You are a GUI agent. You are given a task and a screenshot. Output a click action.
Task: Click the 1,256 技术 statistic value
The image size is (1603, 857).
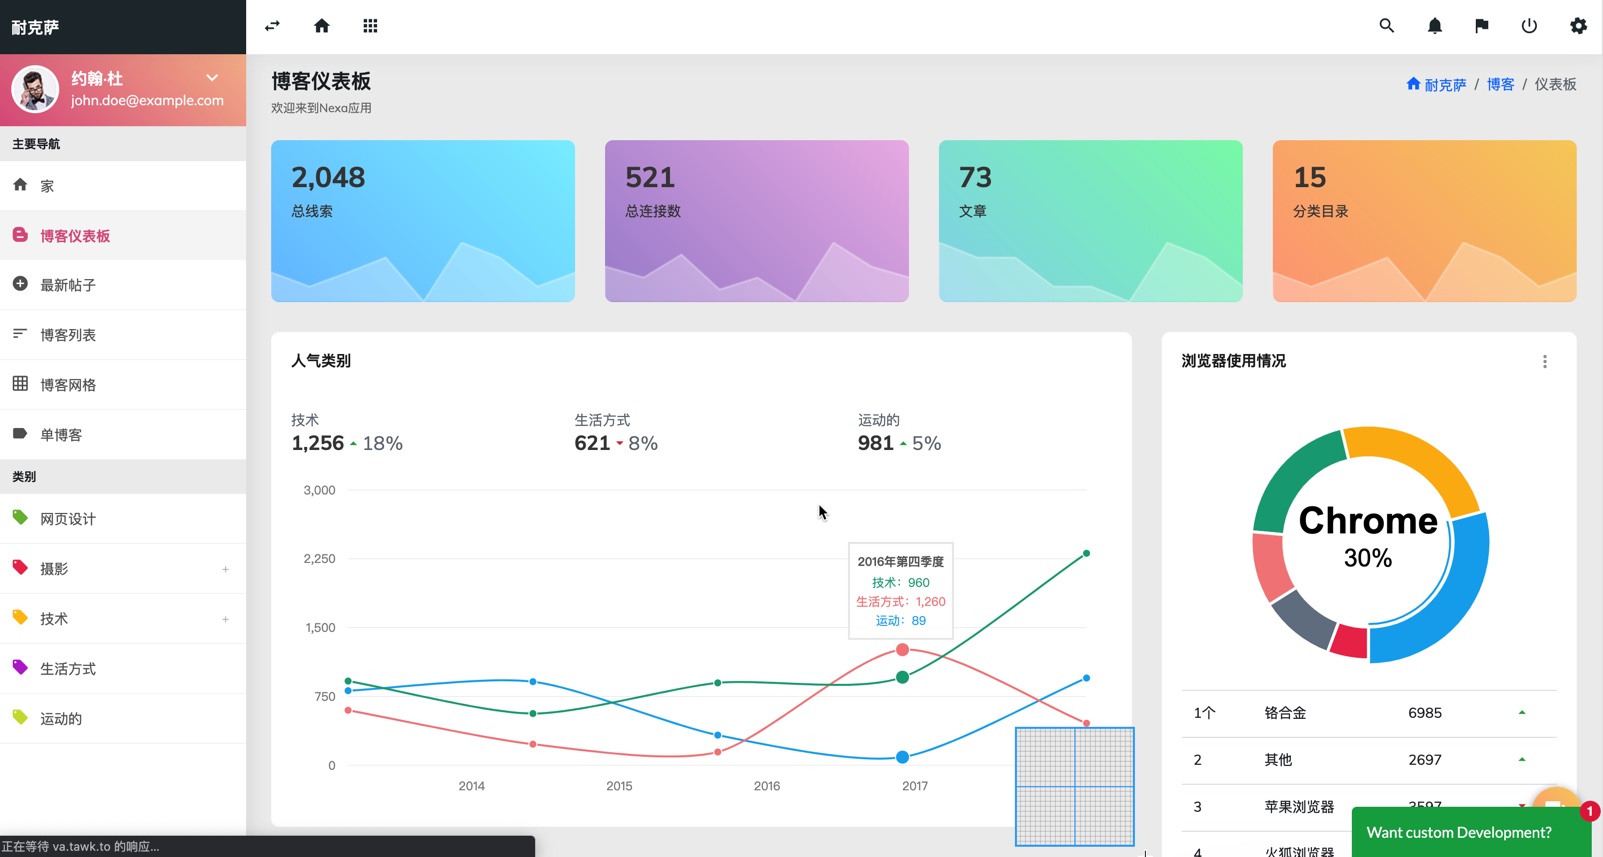coord(318,443)
